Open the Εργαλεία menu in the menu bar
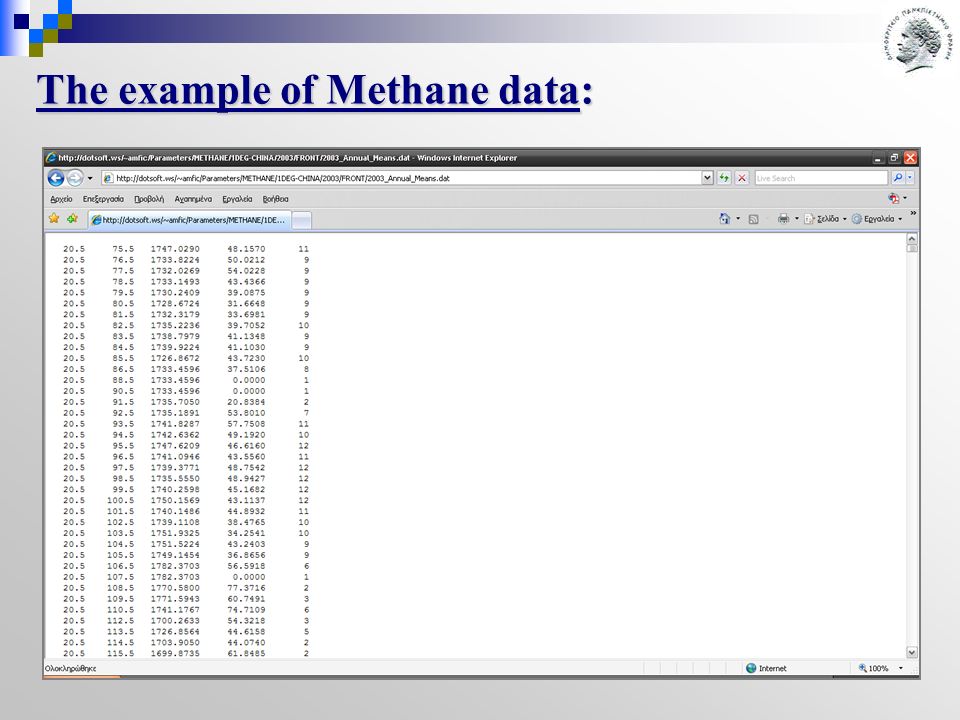Viewport: 960px width, 720px height. (237, 199)
